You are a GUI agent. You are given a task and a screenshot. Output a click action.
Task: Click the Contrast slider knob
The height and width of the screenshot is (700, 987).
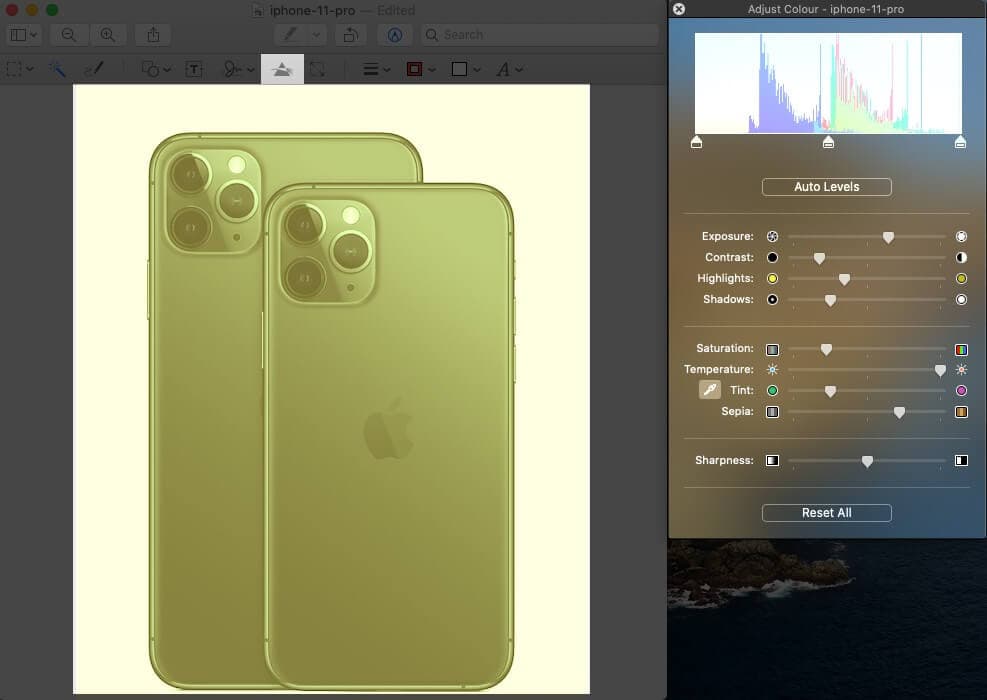point(819,258)
